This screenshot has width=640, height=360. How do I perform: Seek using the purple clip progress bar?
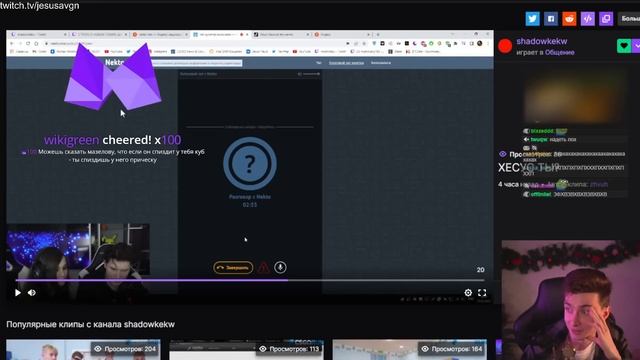tap(250, 280)
